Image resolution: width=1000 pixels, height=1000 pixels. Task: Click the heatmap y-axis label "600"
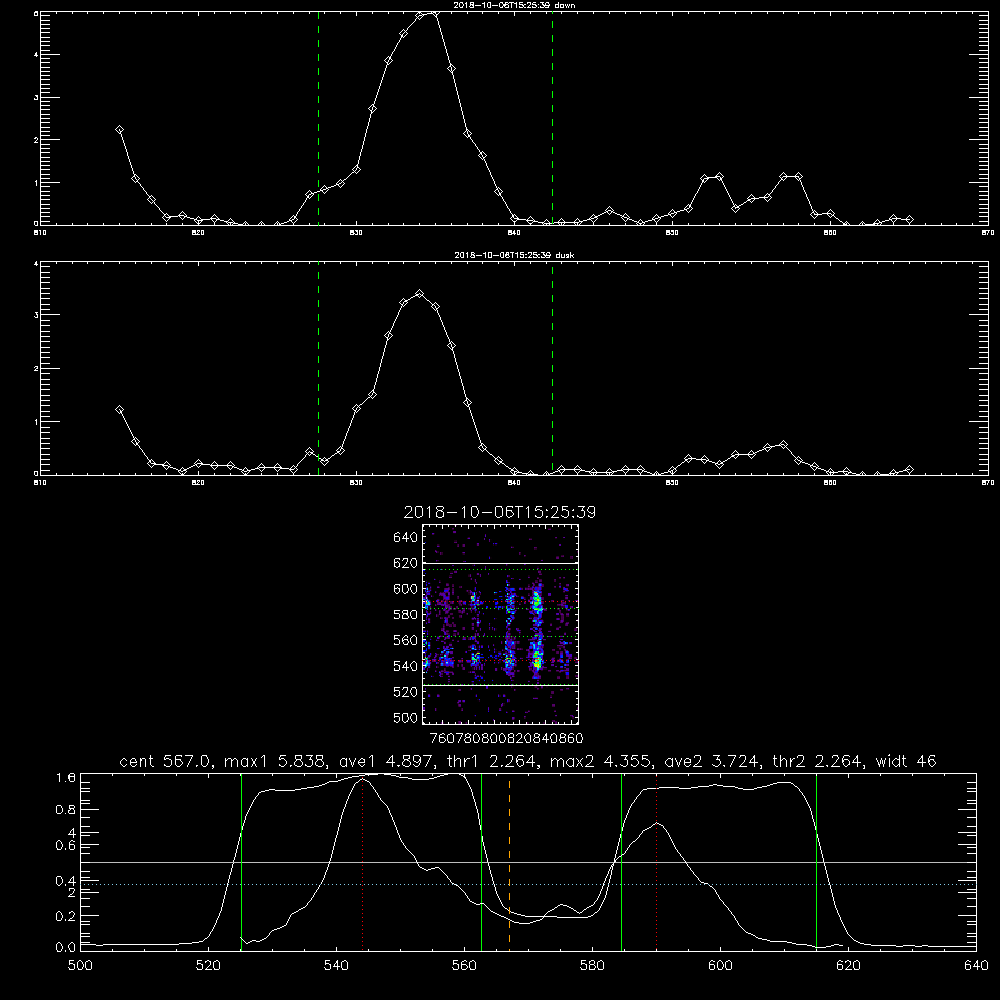click(405, 589)
